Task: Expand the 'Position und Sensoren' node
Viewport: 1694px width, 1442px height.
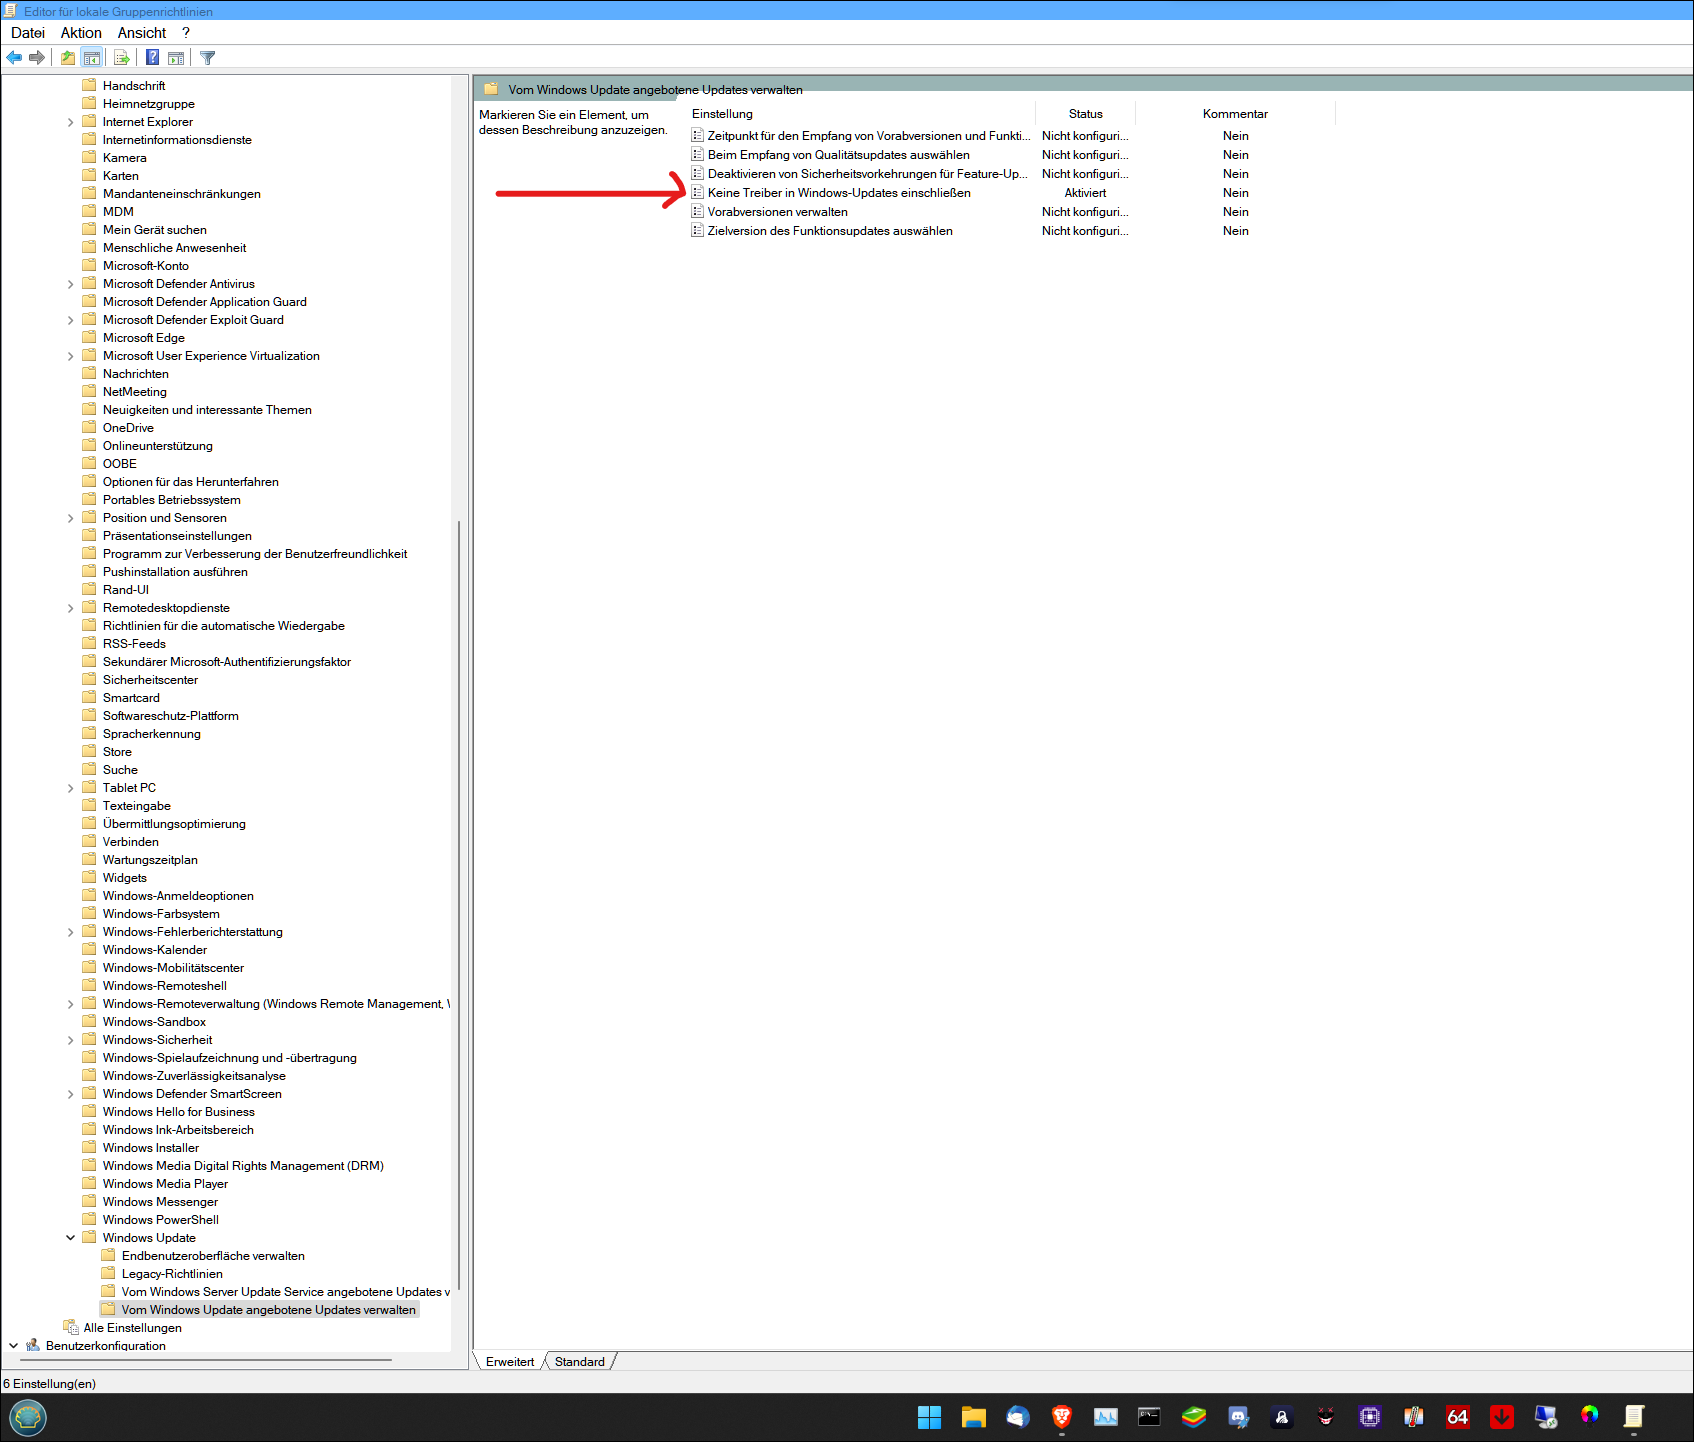Action: (71, 518)
